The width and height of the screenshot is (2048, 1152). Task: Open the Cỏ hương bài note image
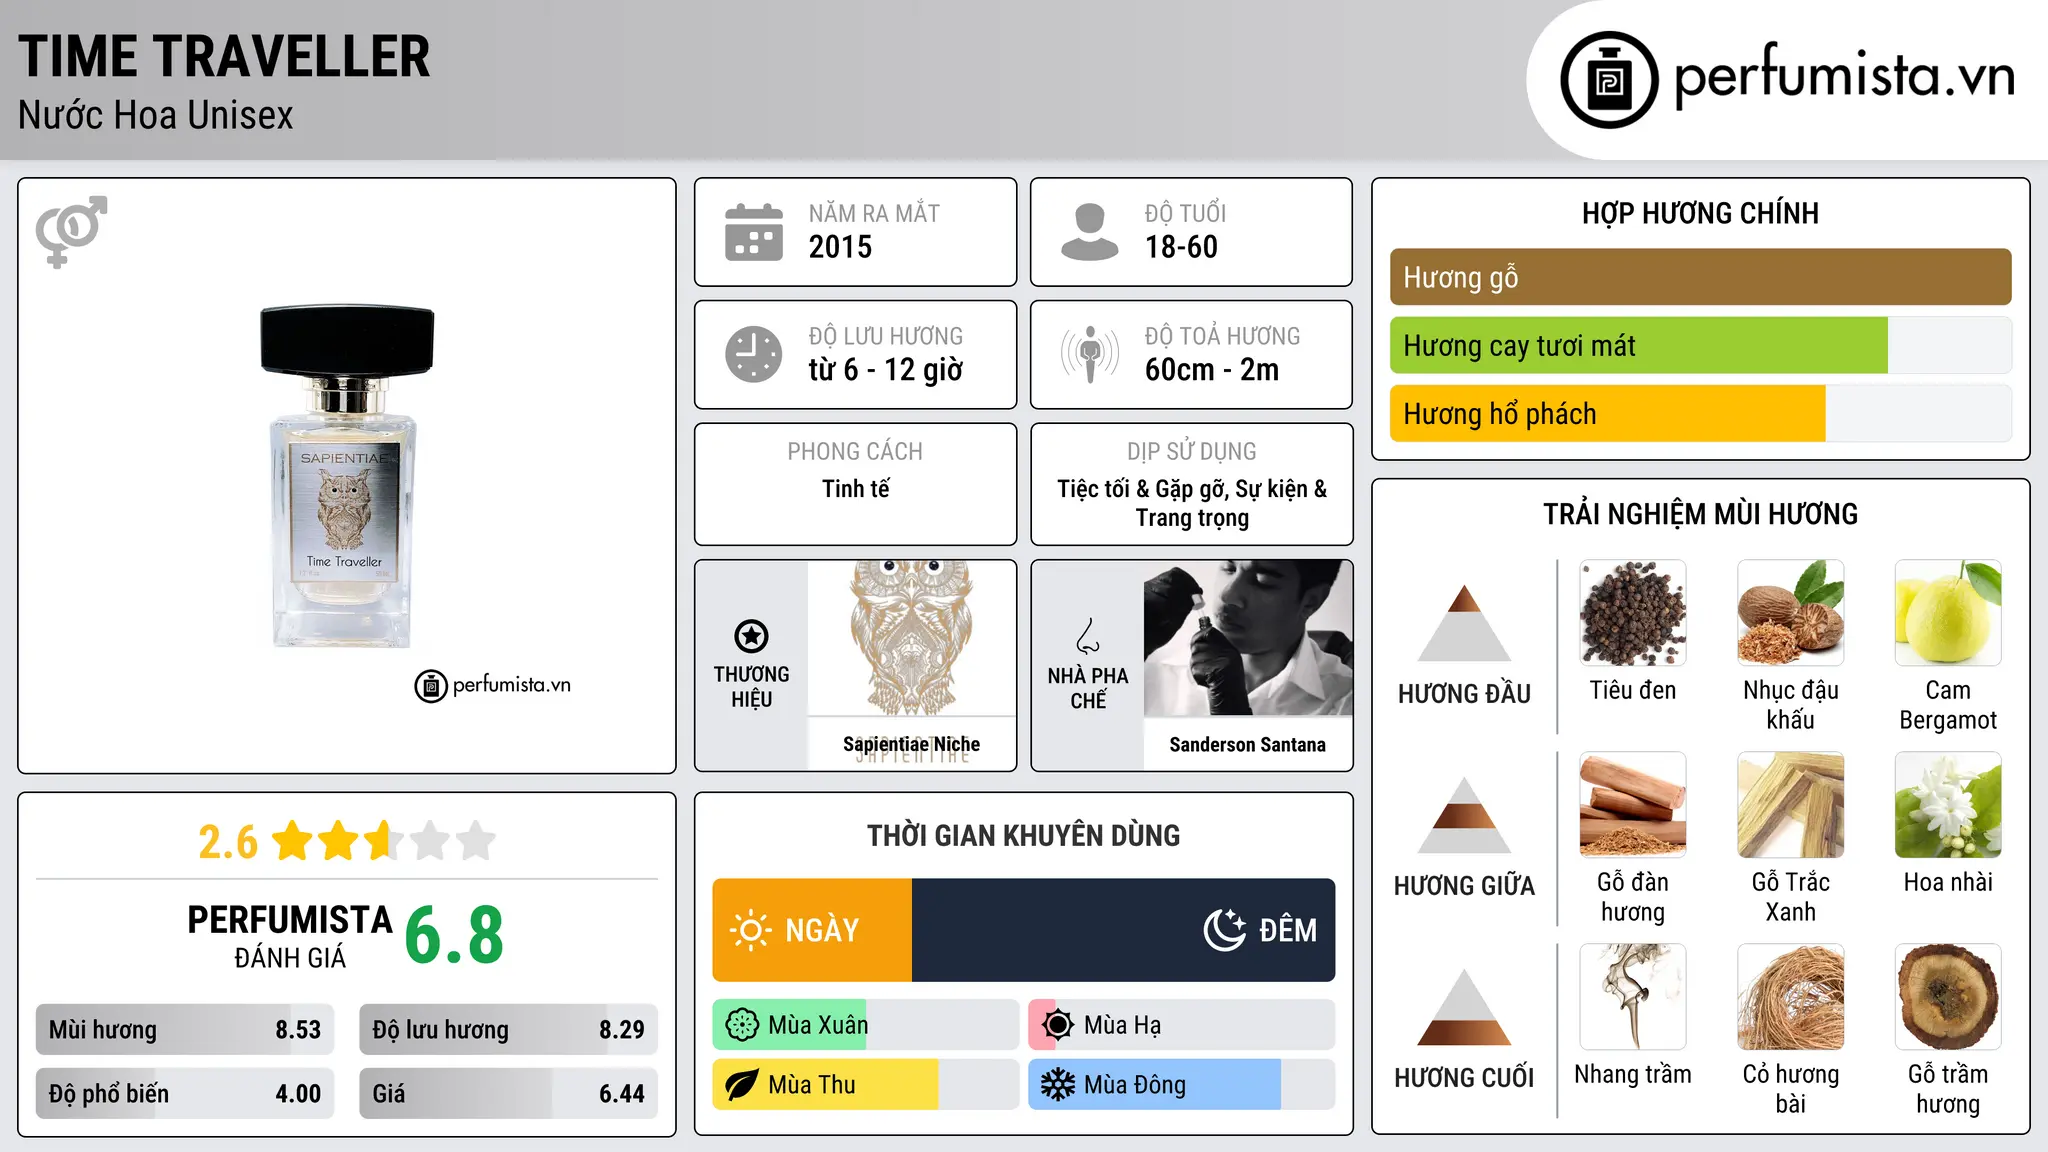point(1791,997)
